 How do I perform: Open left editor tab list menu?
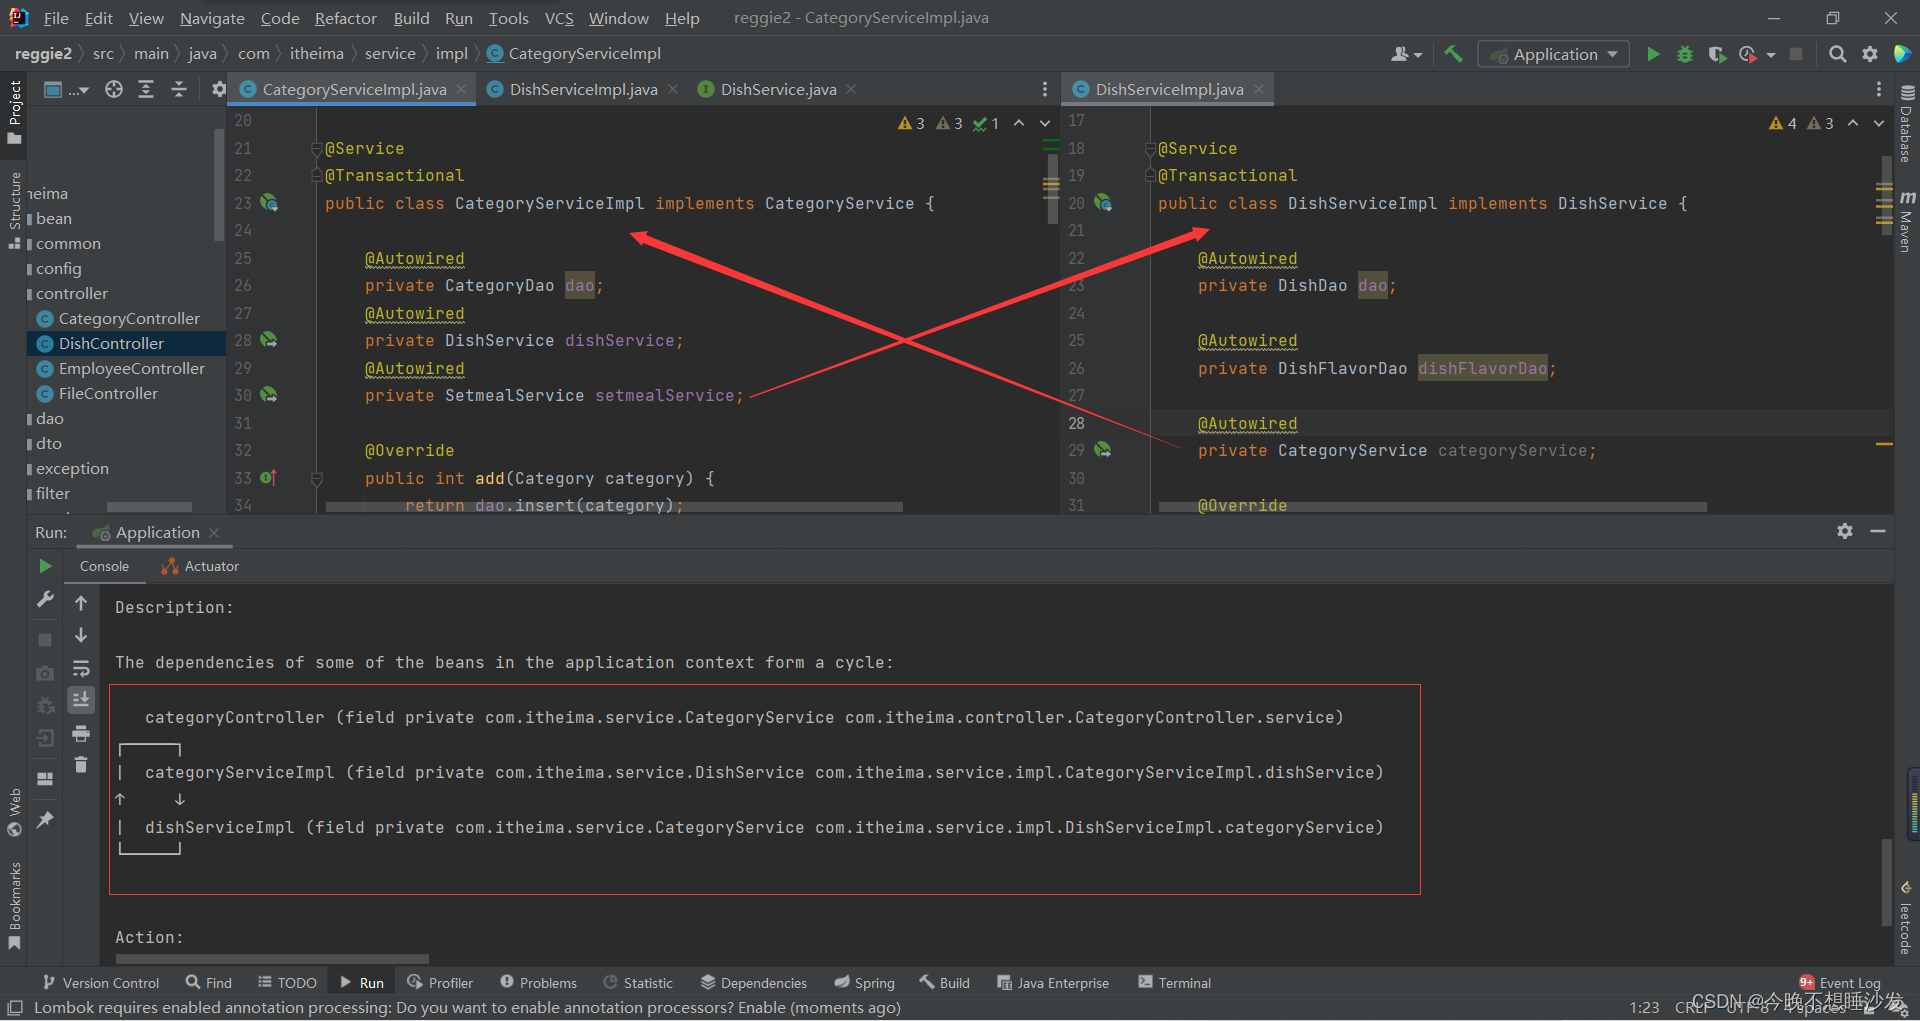click(x=1045, y=89)
